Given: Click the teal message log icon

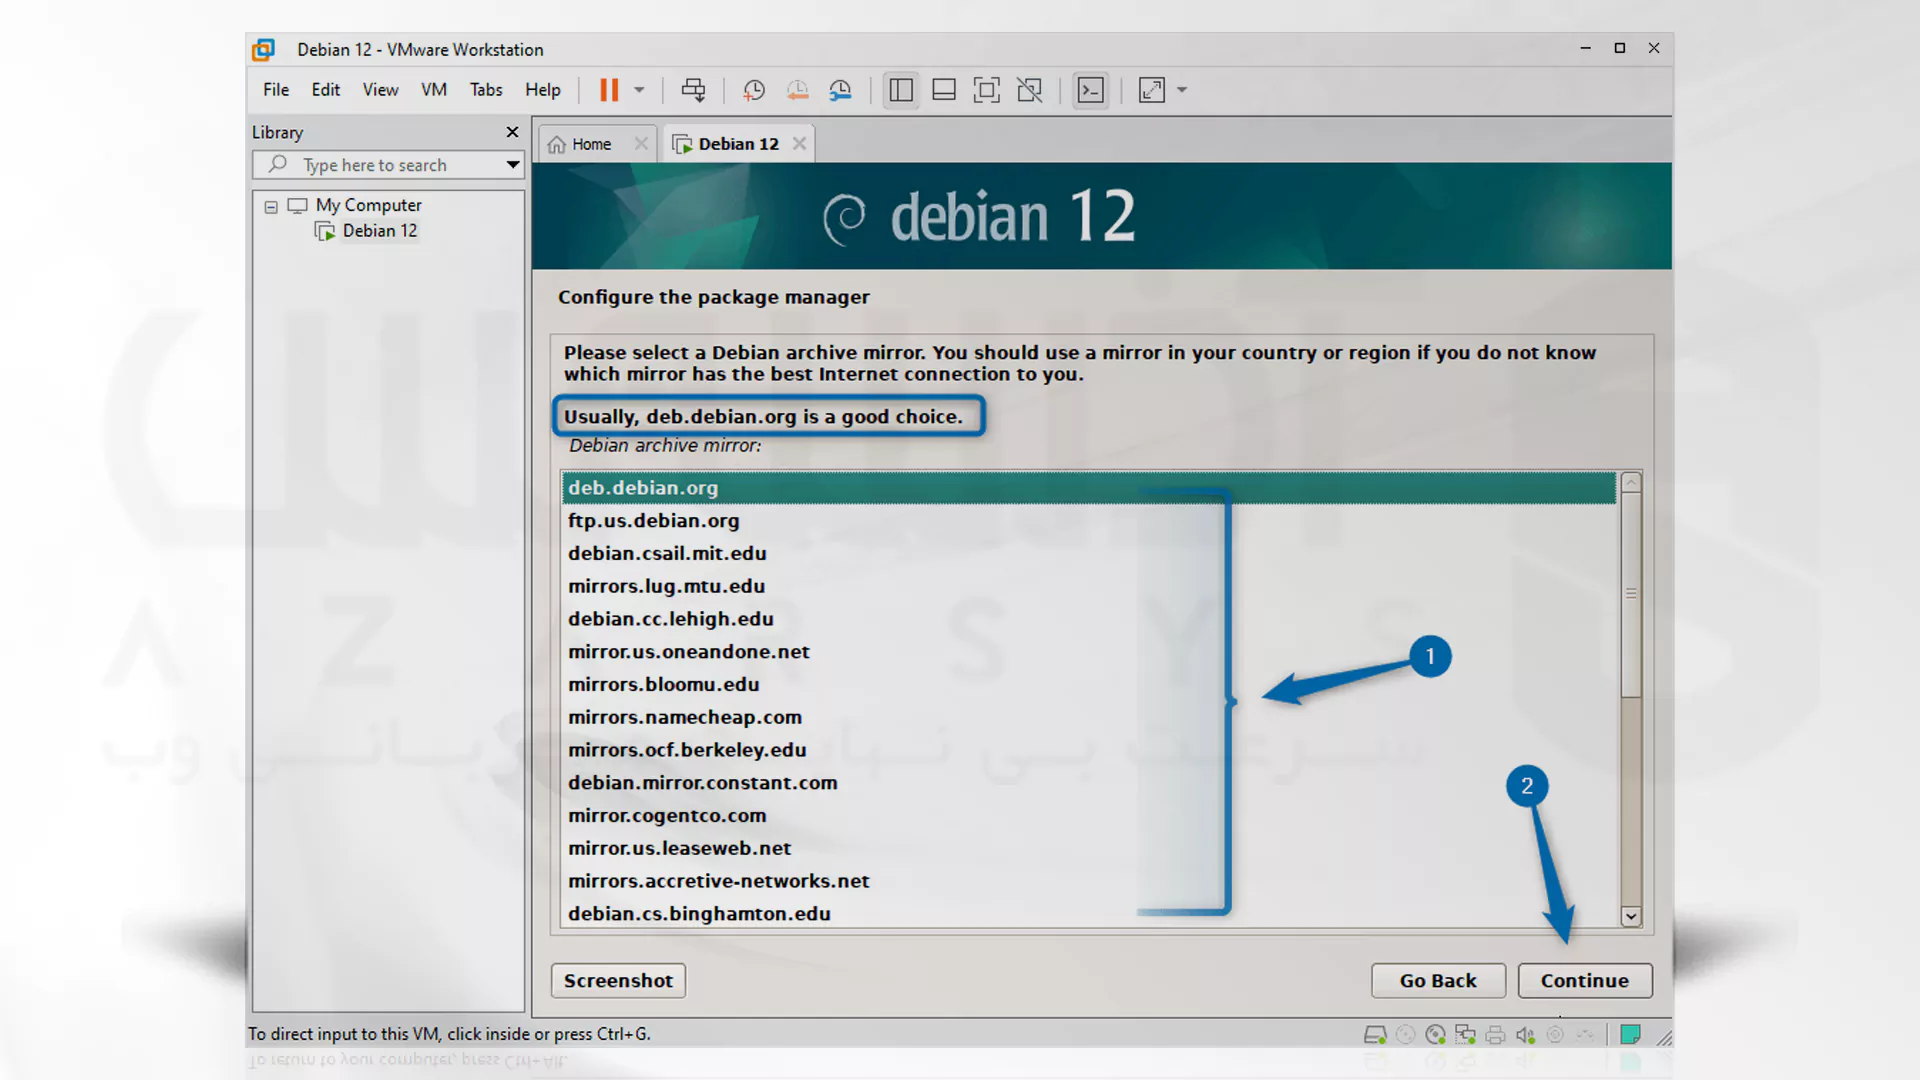Looking at the screenshot, I should 1630,1035.
